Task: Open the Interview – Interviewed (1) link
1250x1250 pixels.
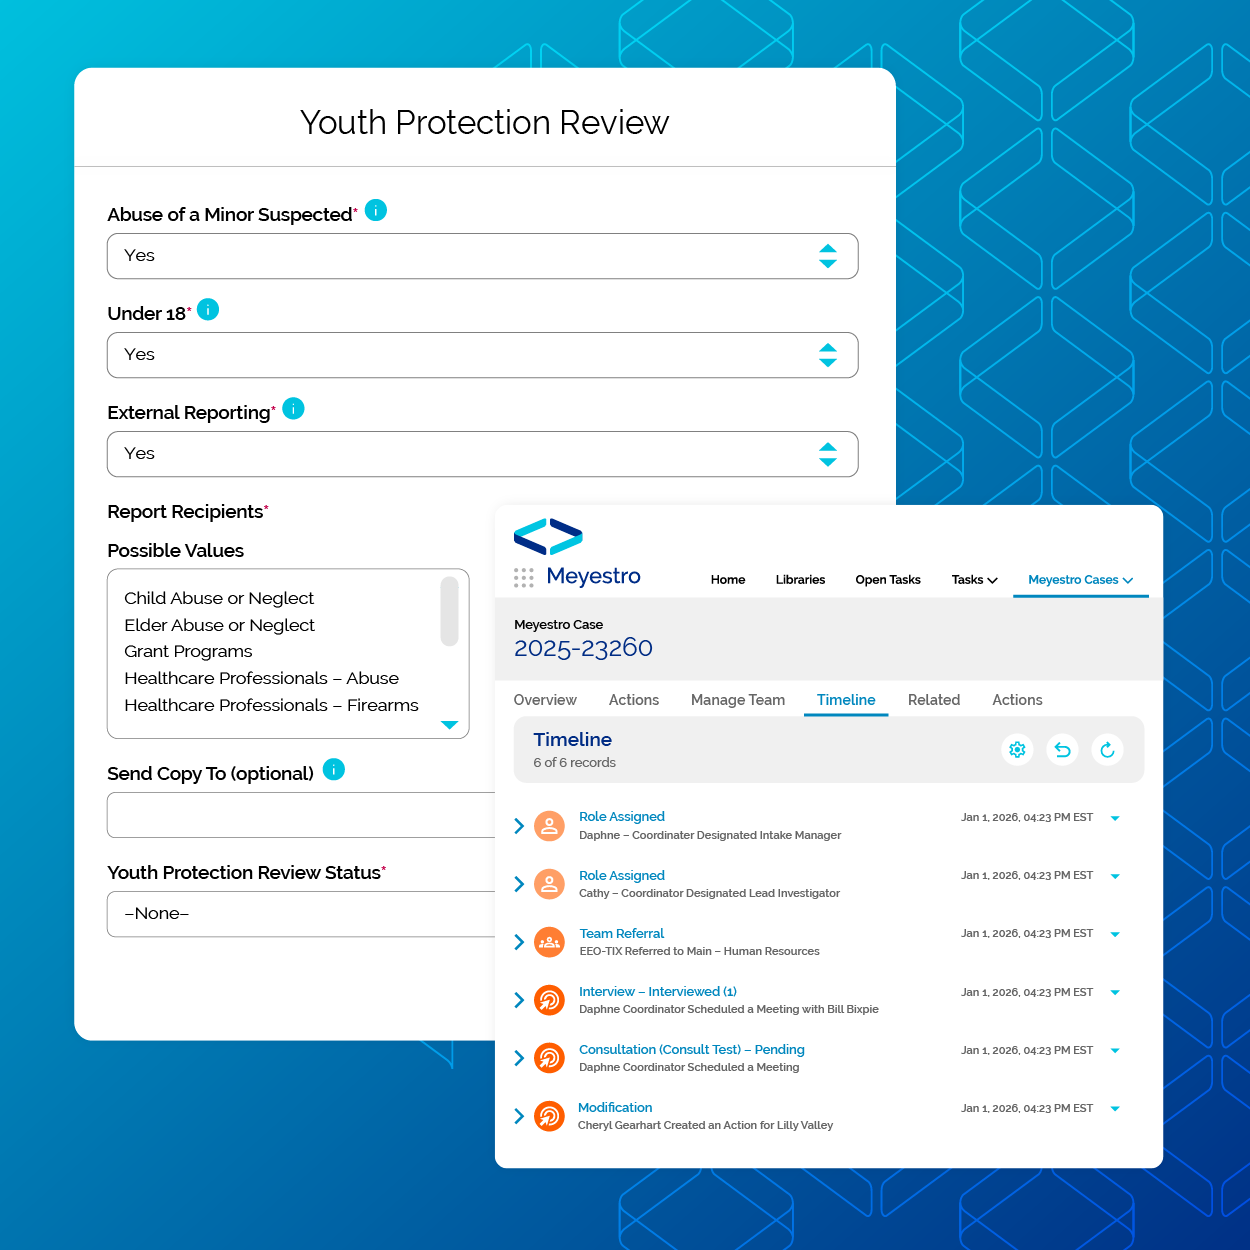Action: [x=658, y=991]
